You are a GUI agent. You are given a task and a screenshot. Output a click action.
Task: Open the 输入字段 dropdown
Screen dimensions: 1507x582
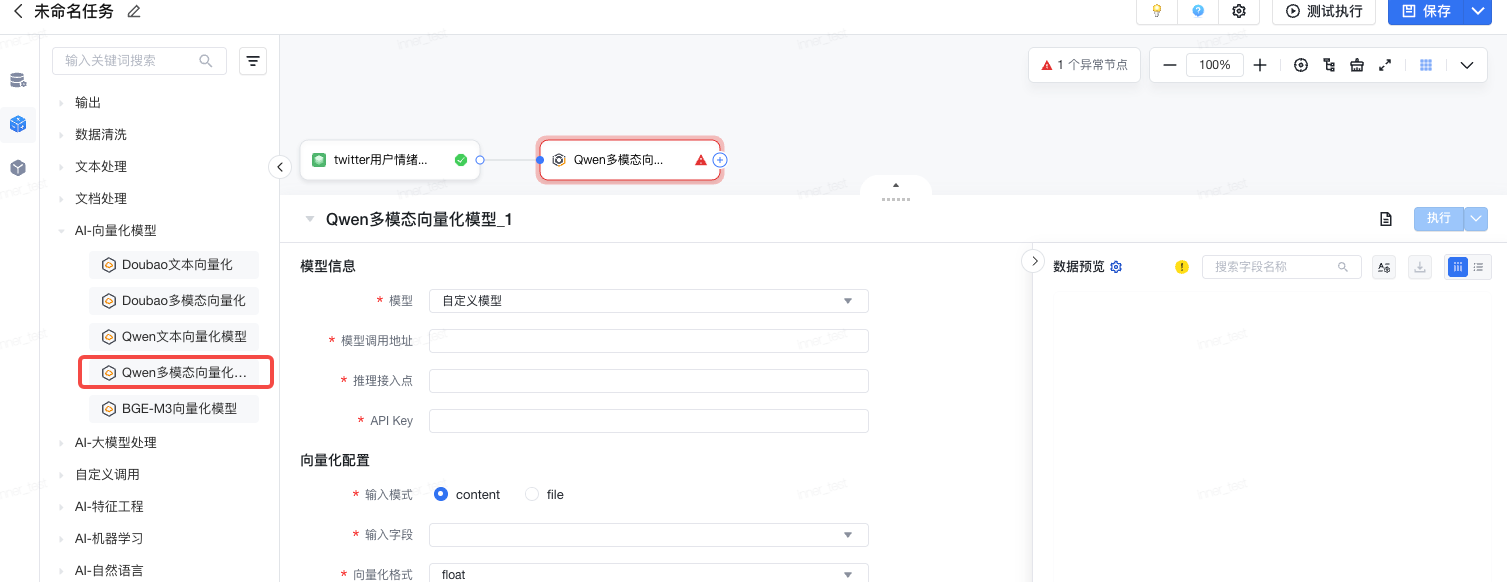click(648, 535)
